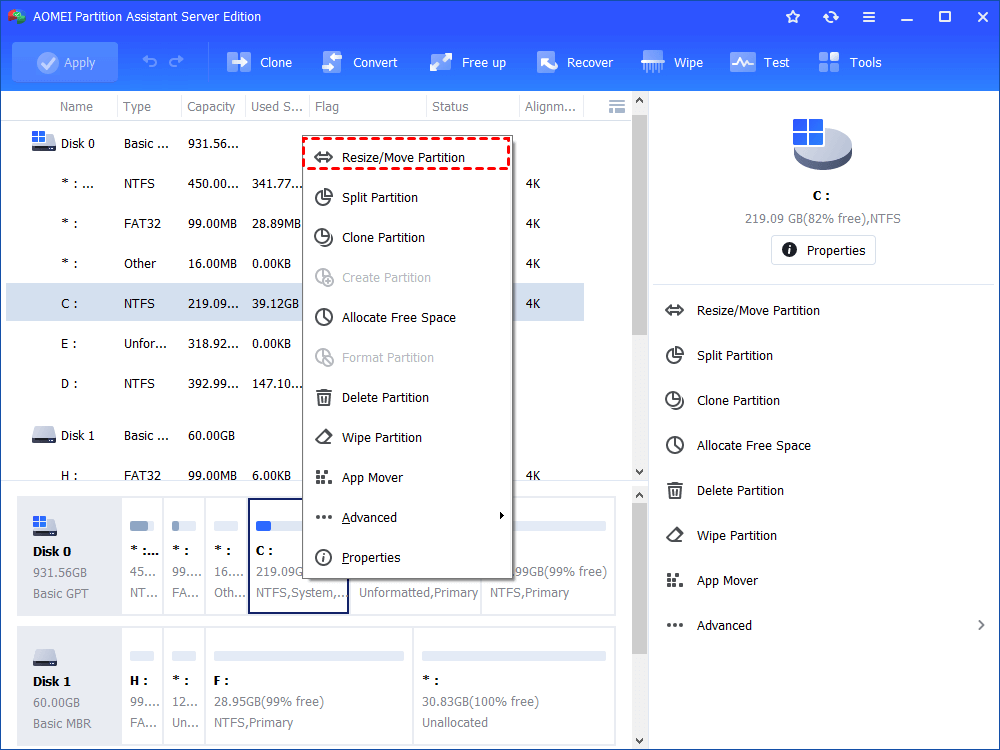Viewport: 1000px width, 750px height.
Task: Open the Tools toolbar menu
Action: tap(850, 62)
